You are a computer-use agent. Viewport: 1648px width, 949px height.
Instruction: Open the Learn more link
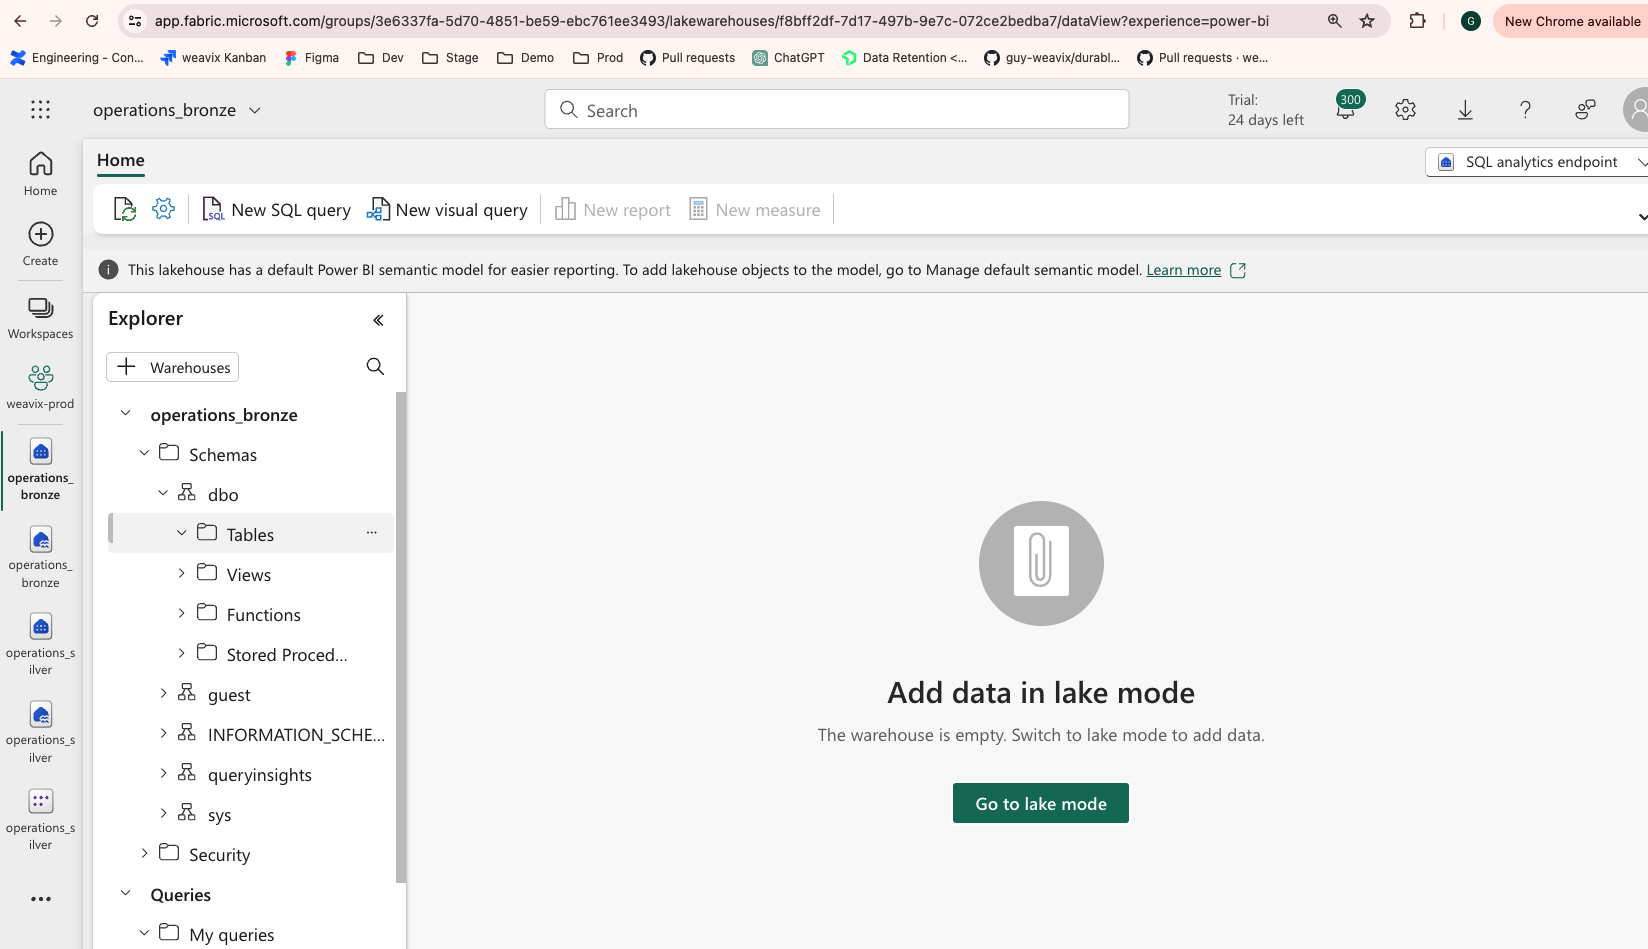coord(1183,269)
